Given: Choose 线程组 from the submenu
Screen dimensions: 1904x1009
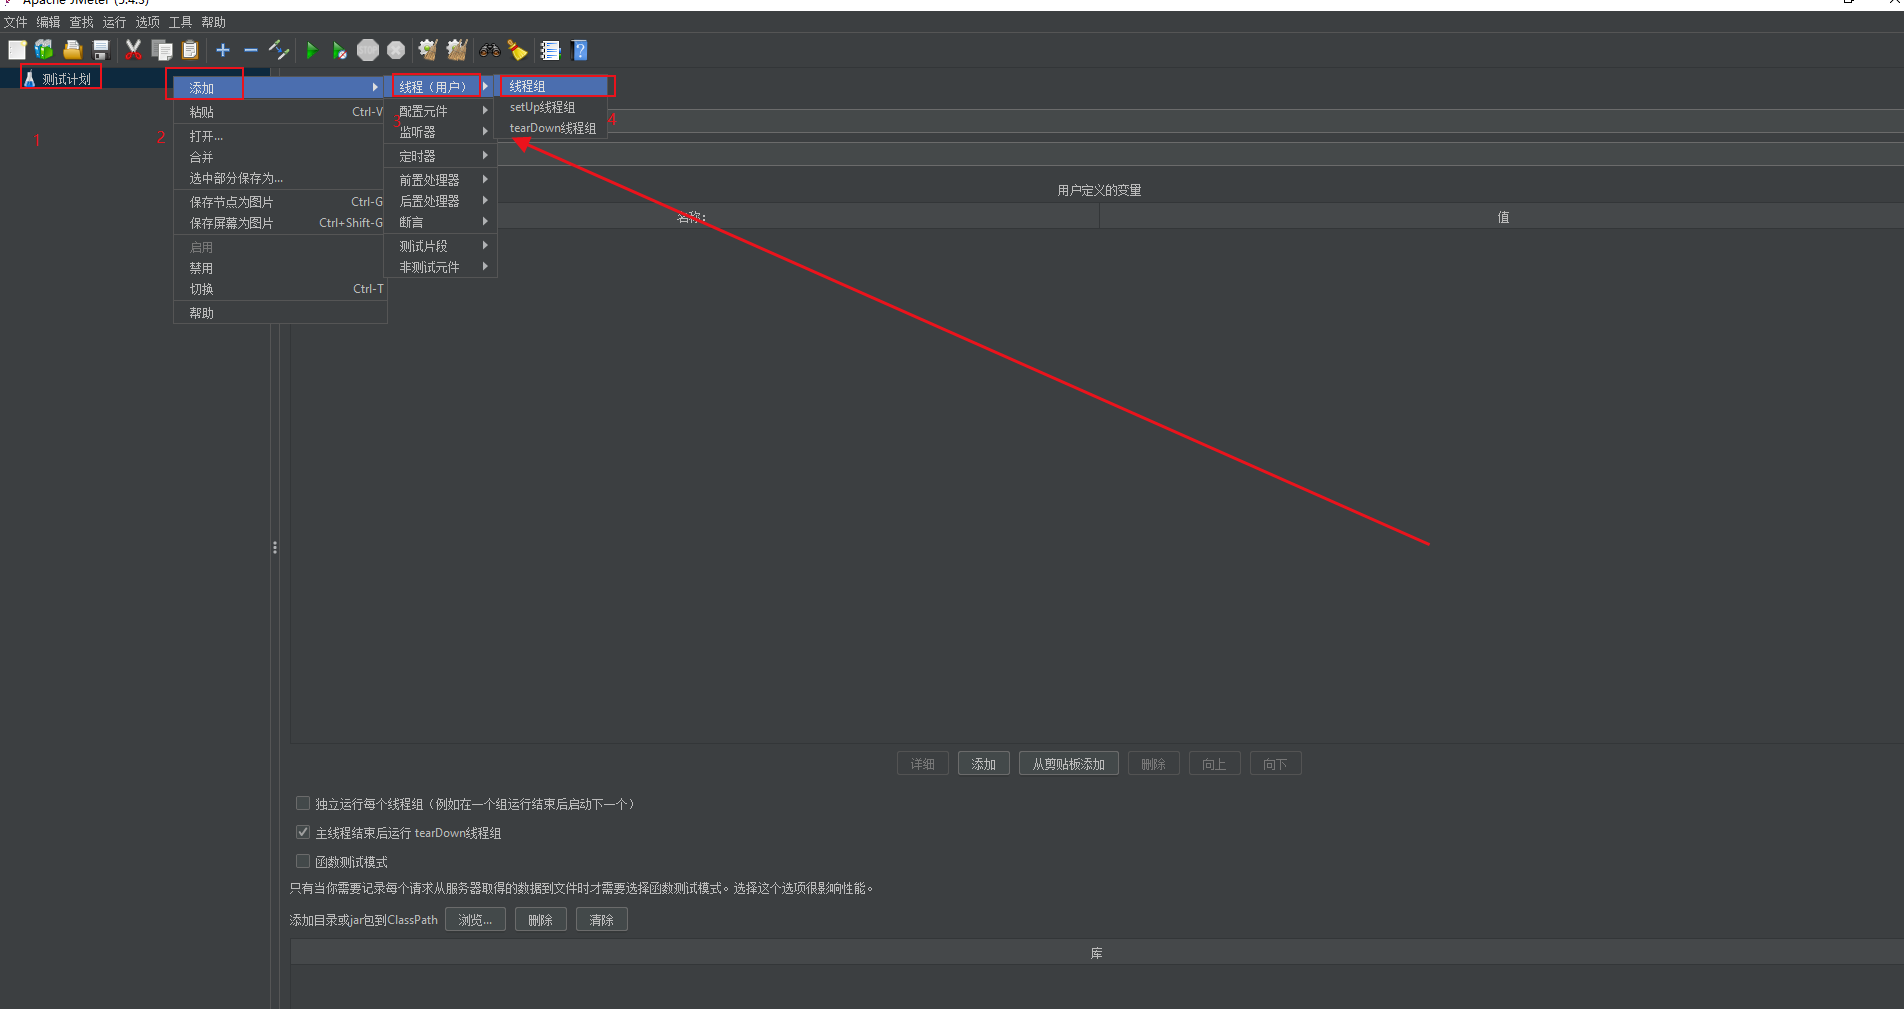Looking at the screenshot, I should tap(551, 86).
